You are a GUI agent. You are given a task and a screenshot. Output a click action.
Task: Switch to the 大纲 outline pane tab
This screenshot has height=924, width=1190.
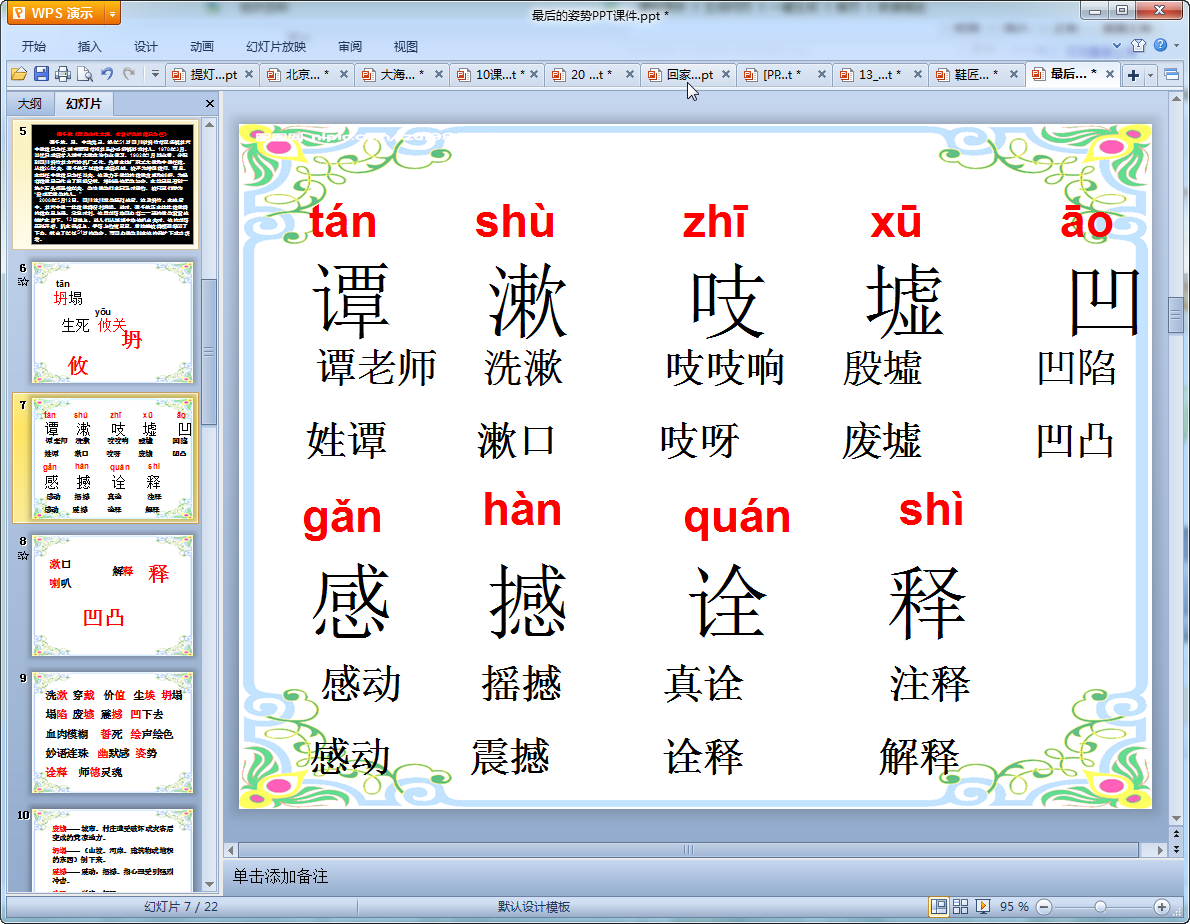[30, 103]
